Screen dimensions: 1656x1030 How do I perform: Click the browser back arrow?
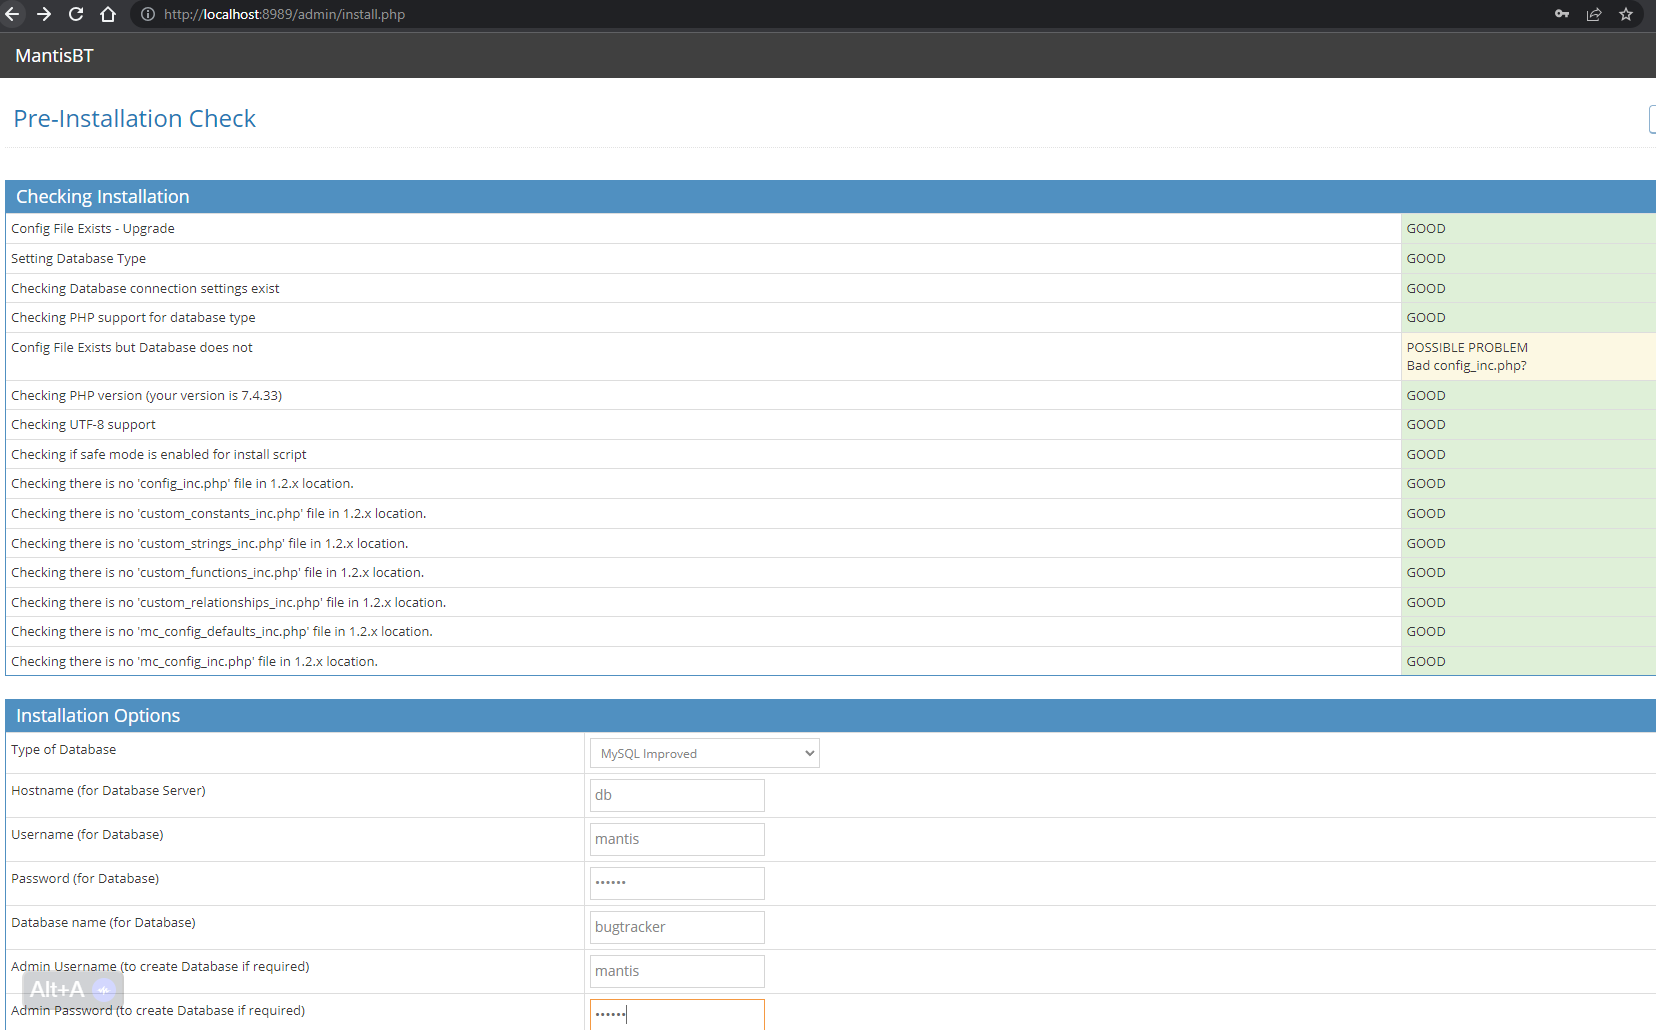(12, 14)
